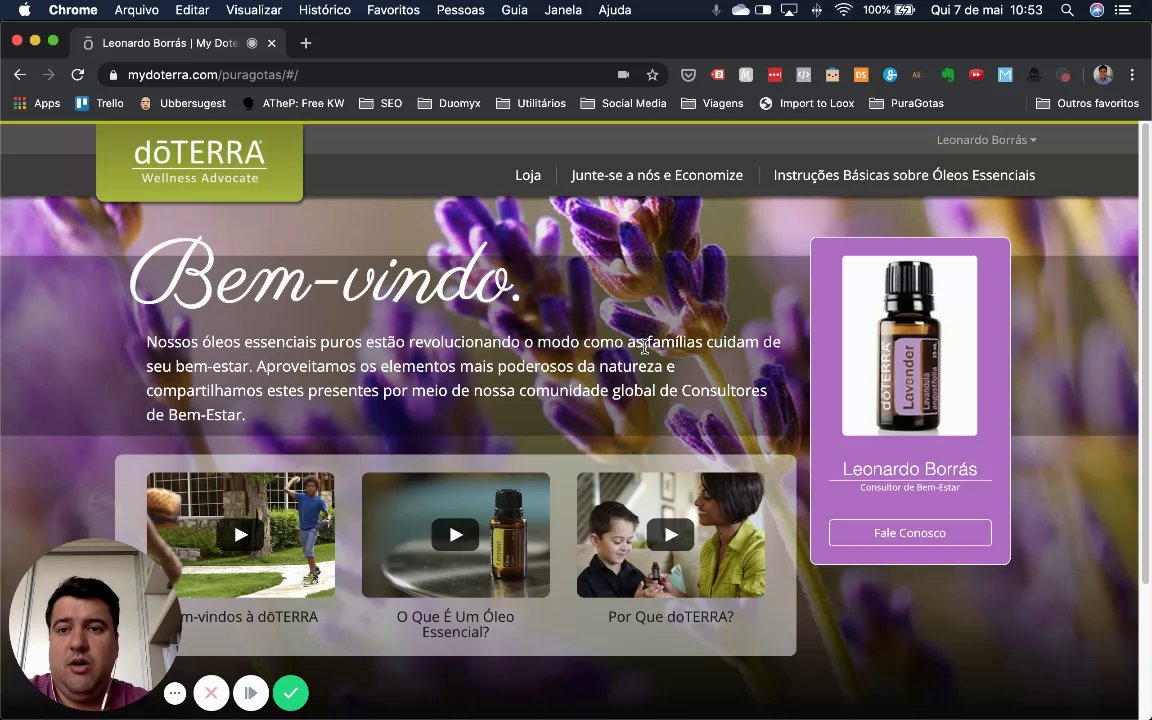Open the Pessoas menu

(x=461, y=10)
